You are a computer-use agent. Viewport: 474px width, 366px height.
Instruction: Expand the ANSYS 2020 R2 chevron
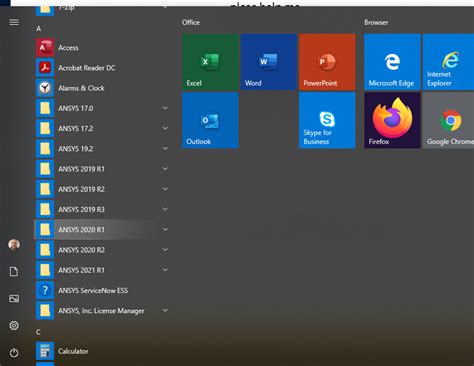165,250
